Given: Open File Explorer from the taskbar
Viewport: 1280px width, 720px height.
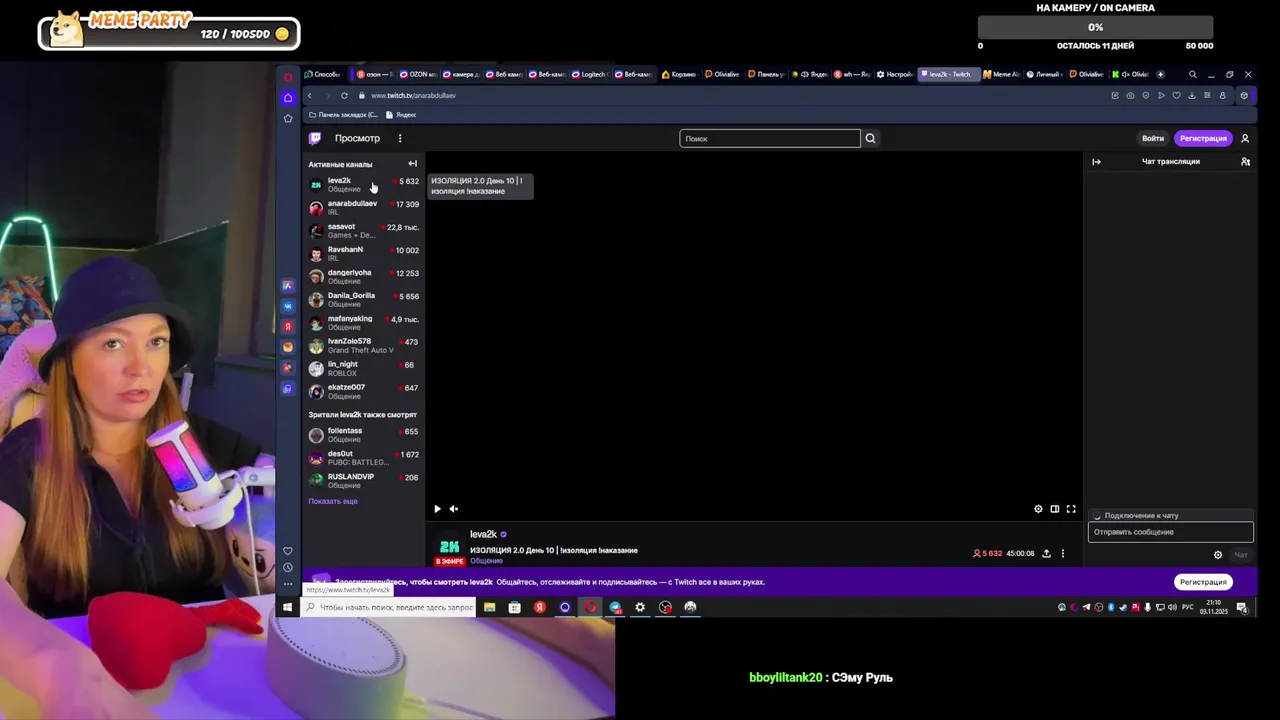Looking at the screenshot, I should (489, 607).
